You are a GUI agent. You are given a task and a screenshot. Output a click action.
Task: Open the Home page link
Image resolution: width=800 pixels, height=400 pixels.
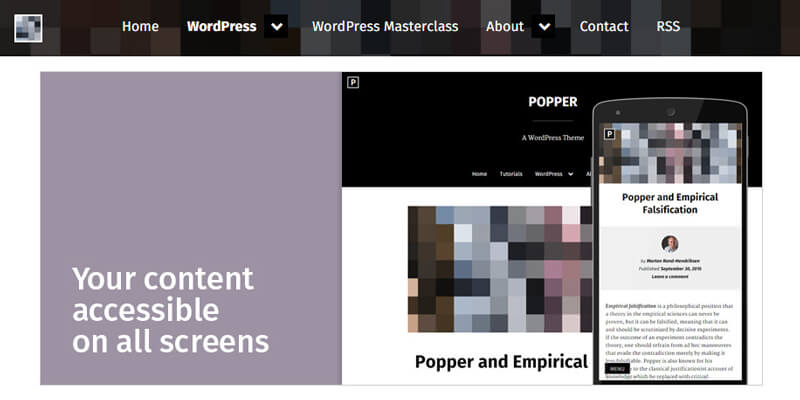(140, 27)
